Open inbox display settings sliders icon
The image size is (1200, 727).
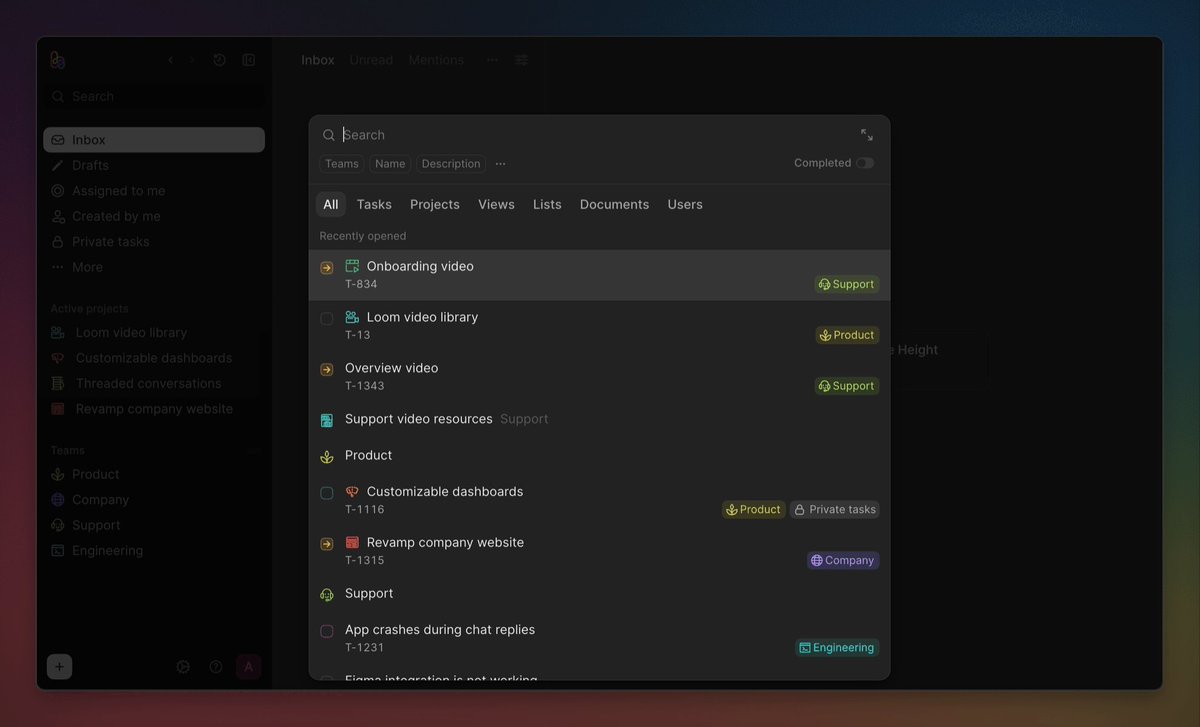(x=521, y=60)
